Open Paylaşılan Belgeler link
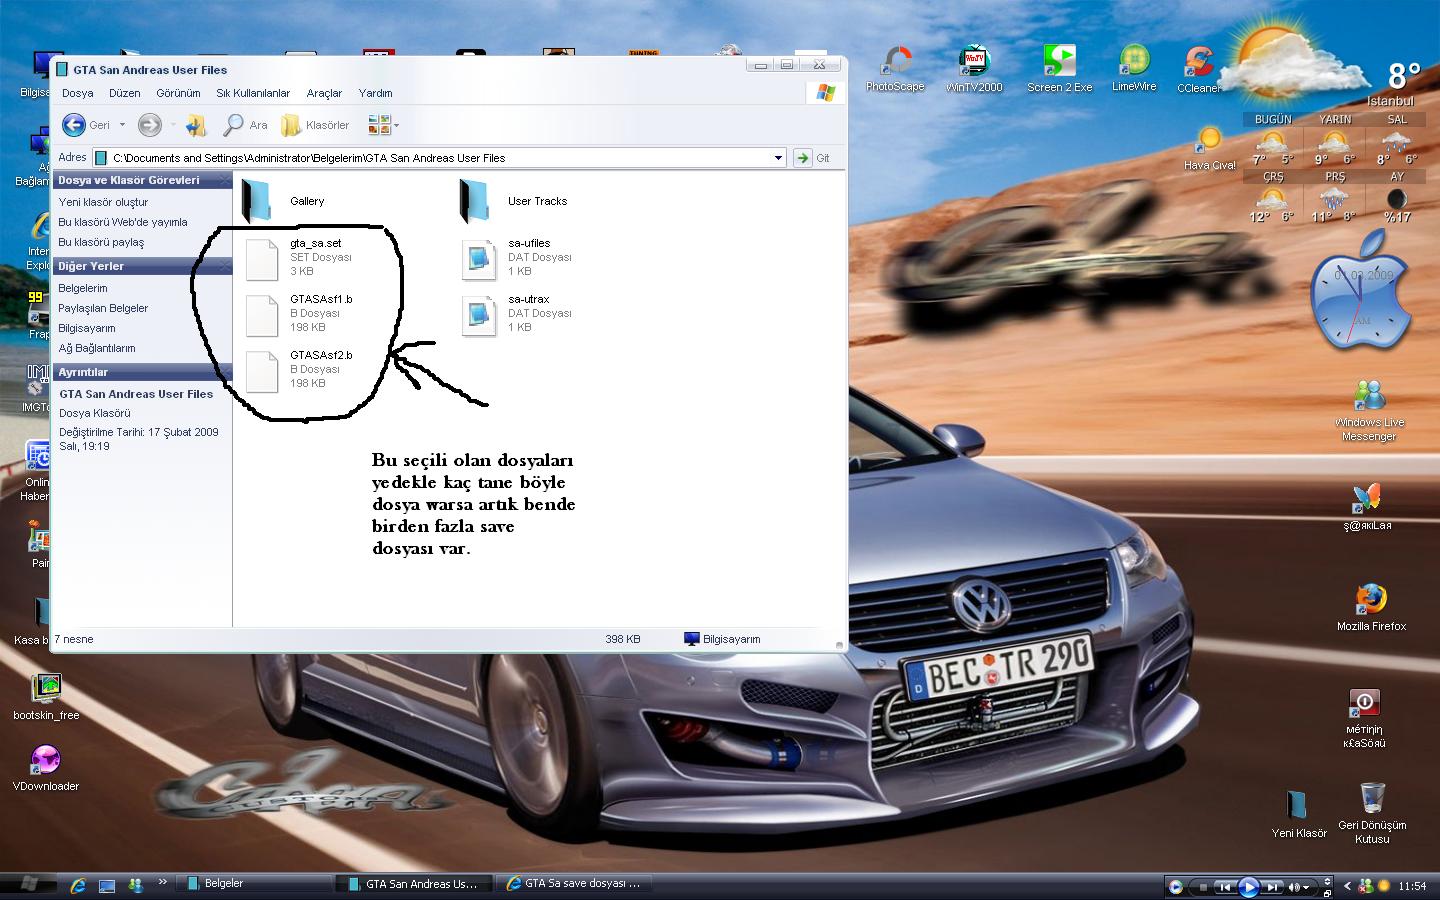 coord(103,308)
